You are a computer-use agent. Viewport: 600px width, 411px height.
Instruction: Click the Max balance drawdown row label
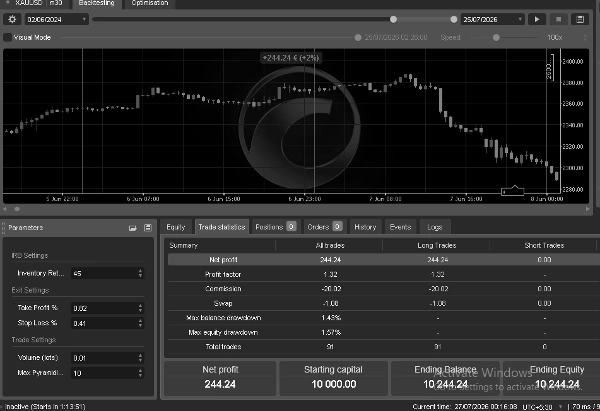pyautogui.click(x=223, y=318)
